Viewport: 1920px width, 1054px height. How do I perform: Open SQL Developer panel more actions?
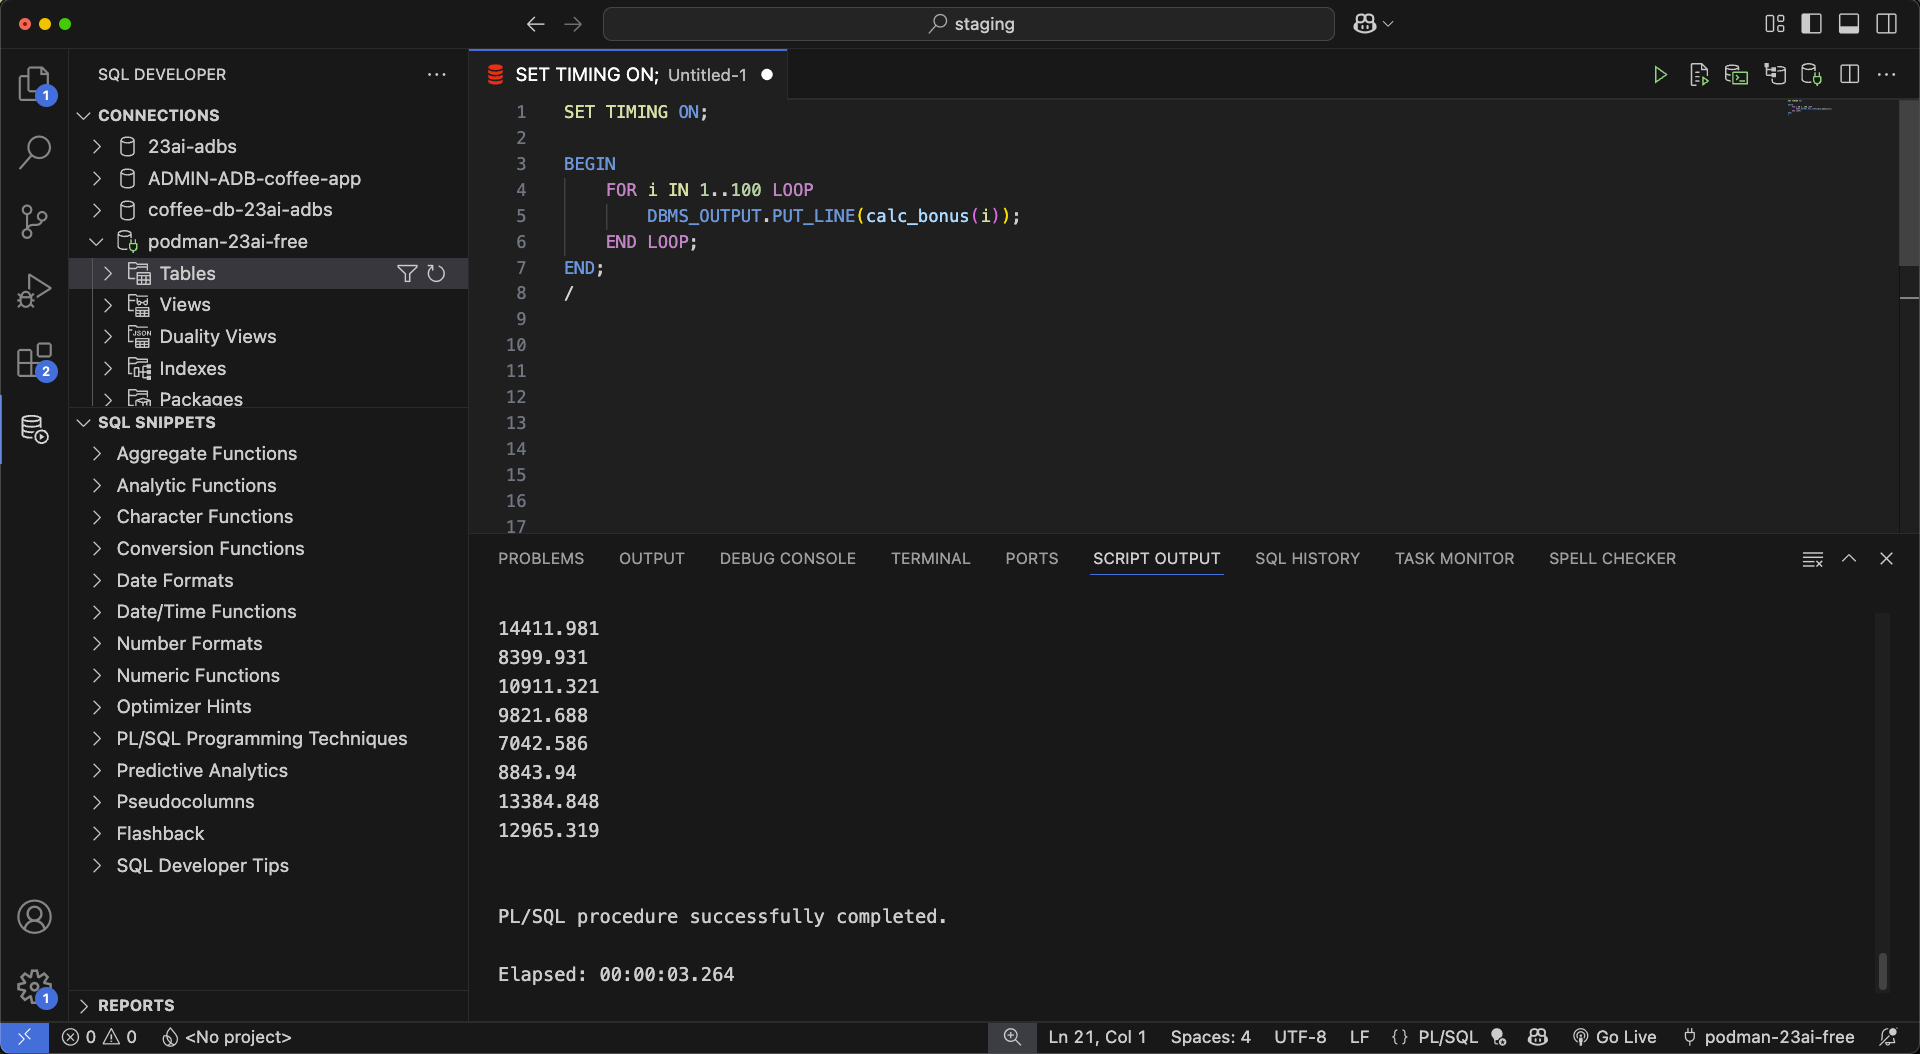point(437,75)
